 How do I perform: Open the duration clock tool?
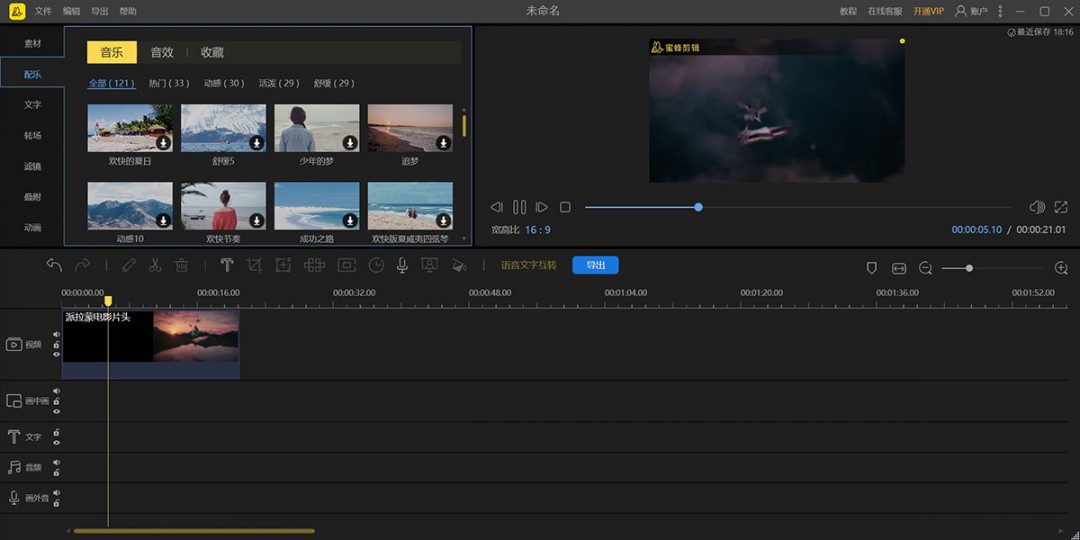pos(376,265)
